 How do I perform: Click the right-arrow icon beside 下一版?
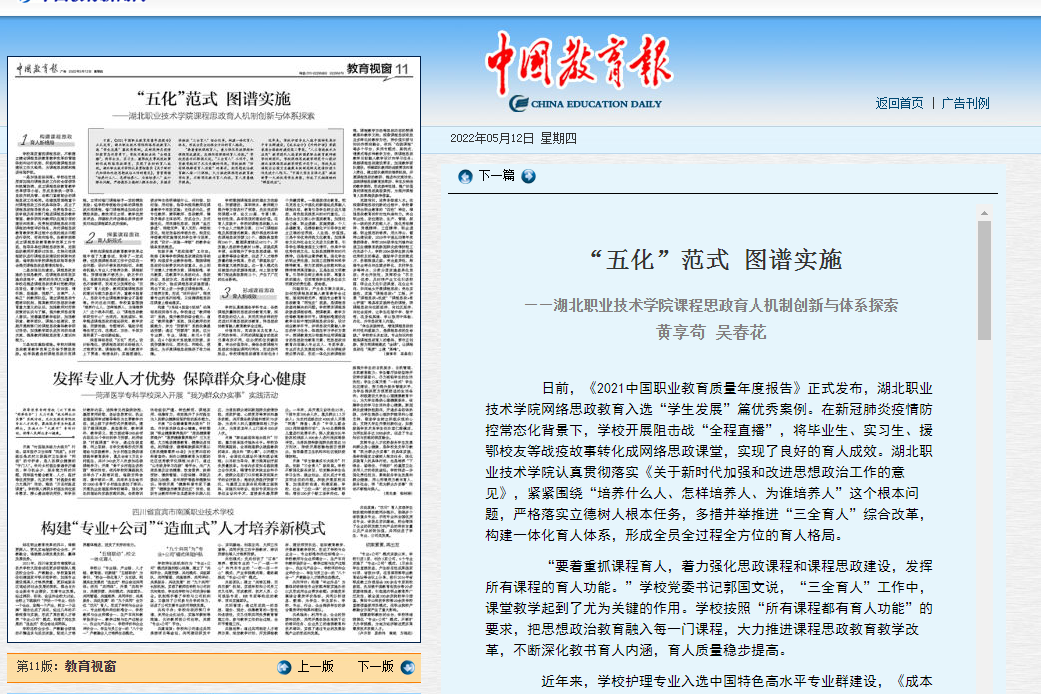407,667
